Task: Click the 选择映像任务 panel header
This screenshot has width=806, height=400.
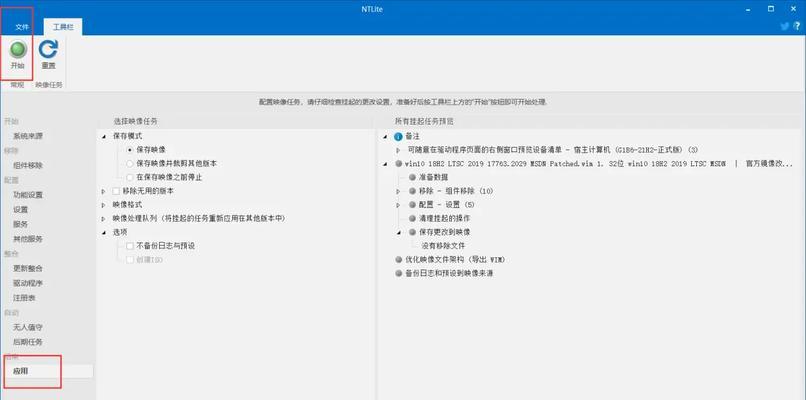Action: tap(136, 121)
